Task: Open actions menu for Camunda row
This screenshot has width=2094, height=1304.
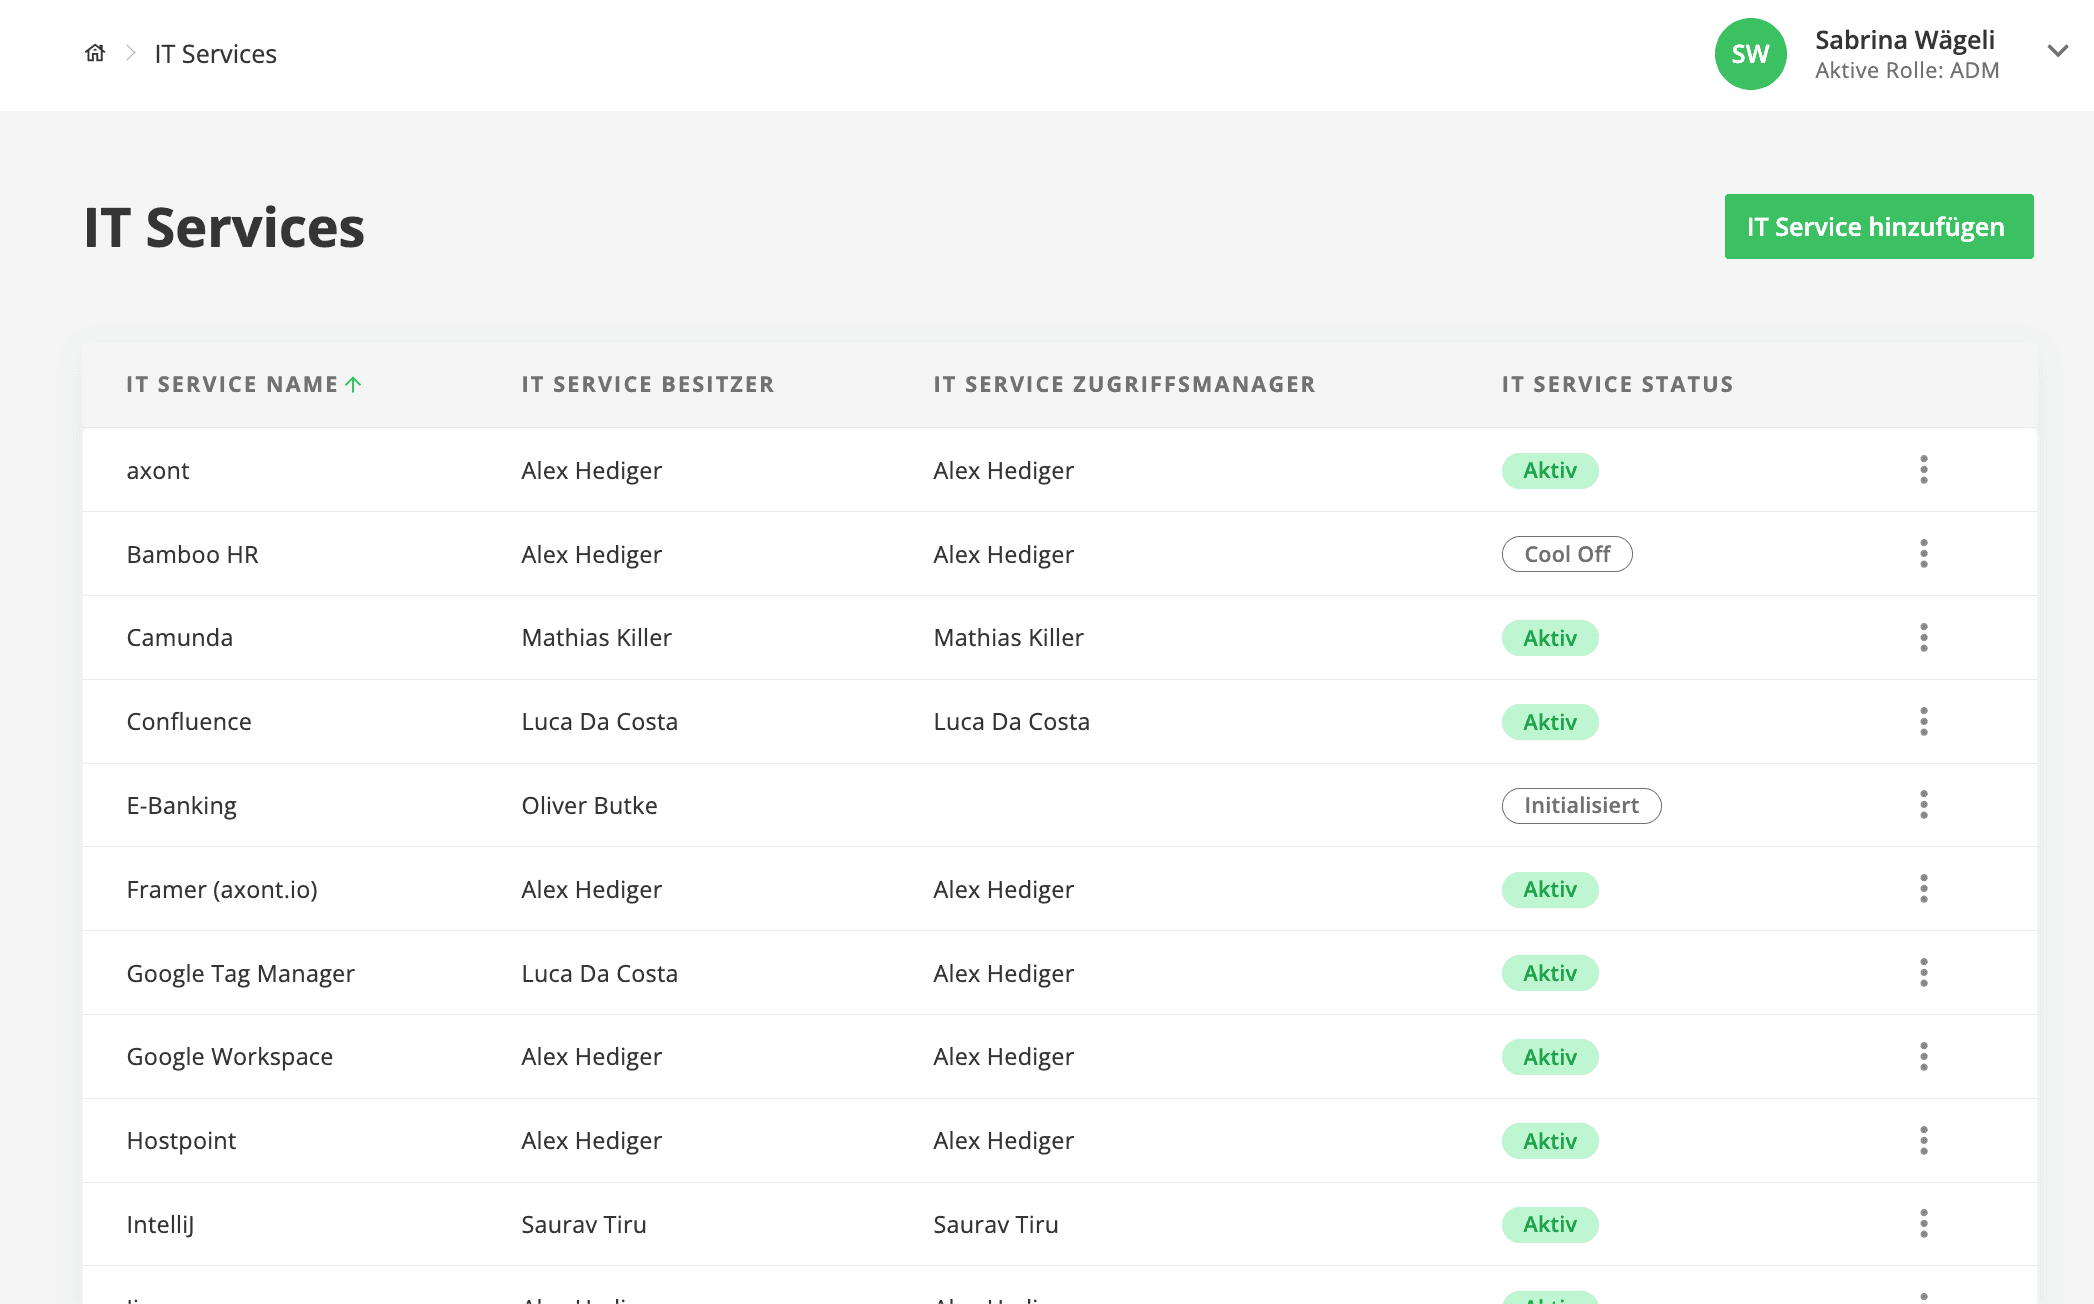Action: coord(1923,638)
